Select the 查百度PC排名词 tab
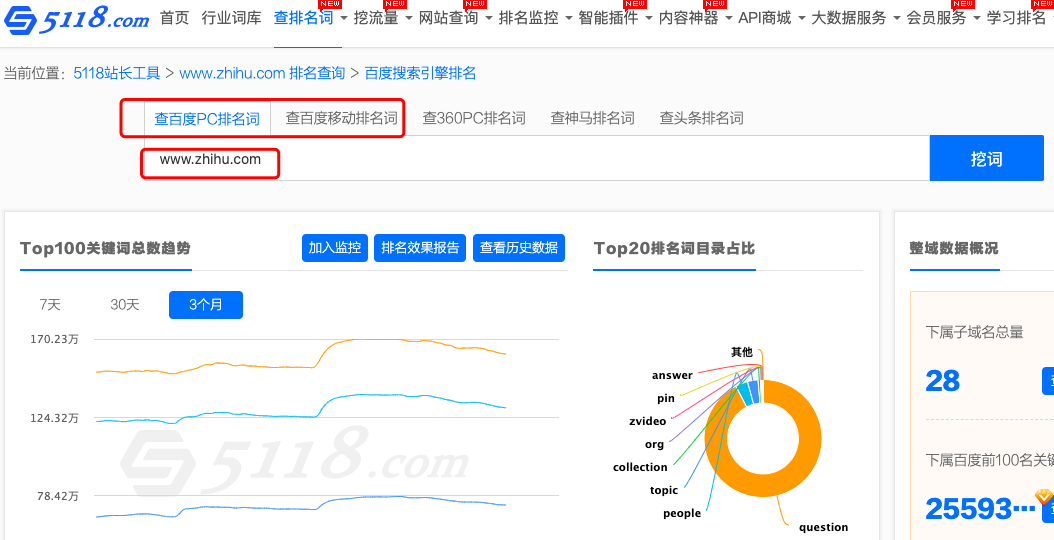 207,119
